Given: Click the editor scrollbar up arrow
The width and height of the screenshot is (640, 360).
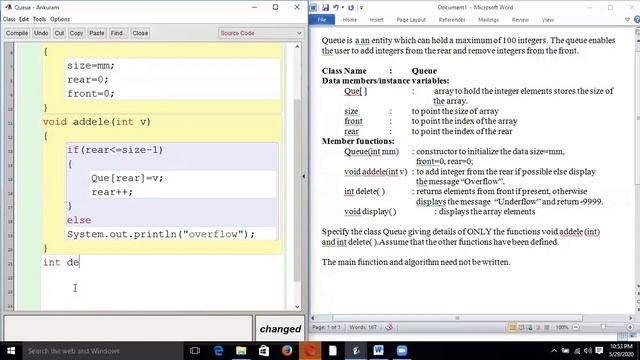Looking at the screenshot, I should (297, 47).
